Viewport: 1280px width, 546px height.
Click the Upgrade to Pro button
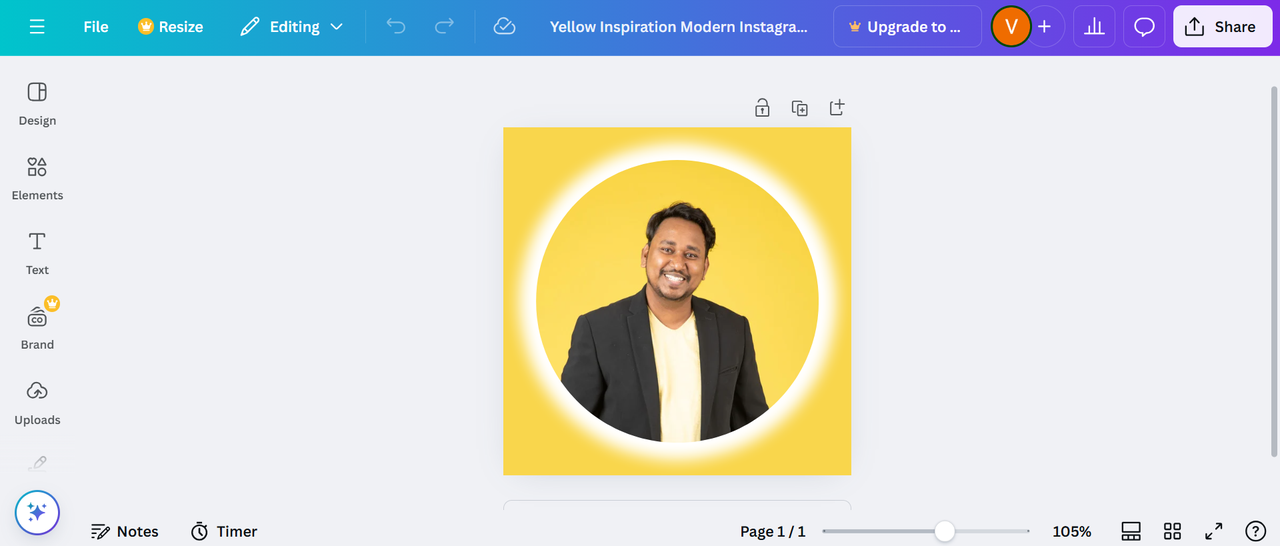click(x=907, y=27)
